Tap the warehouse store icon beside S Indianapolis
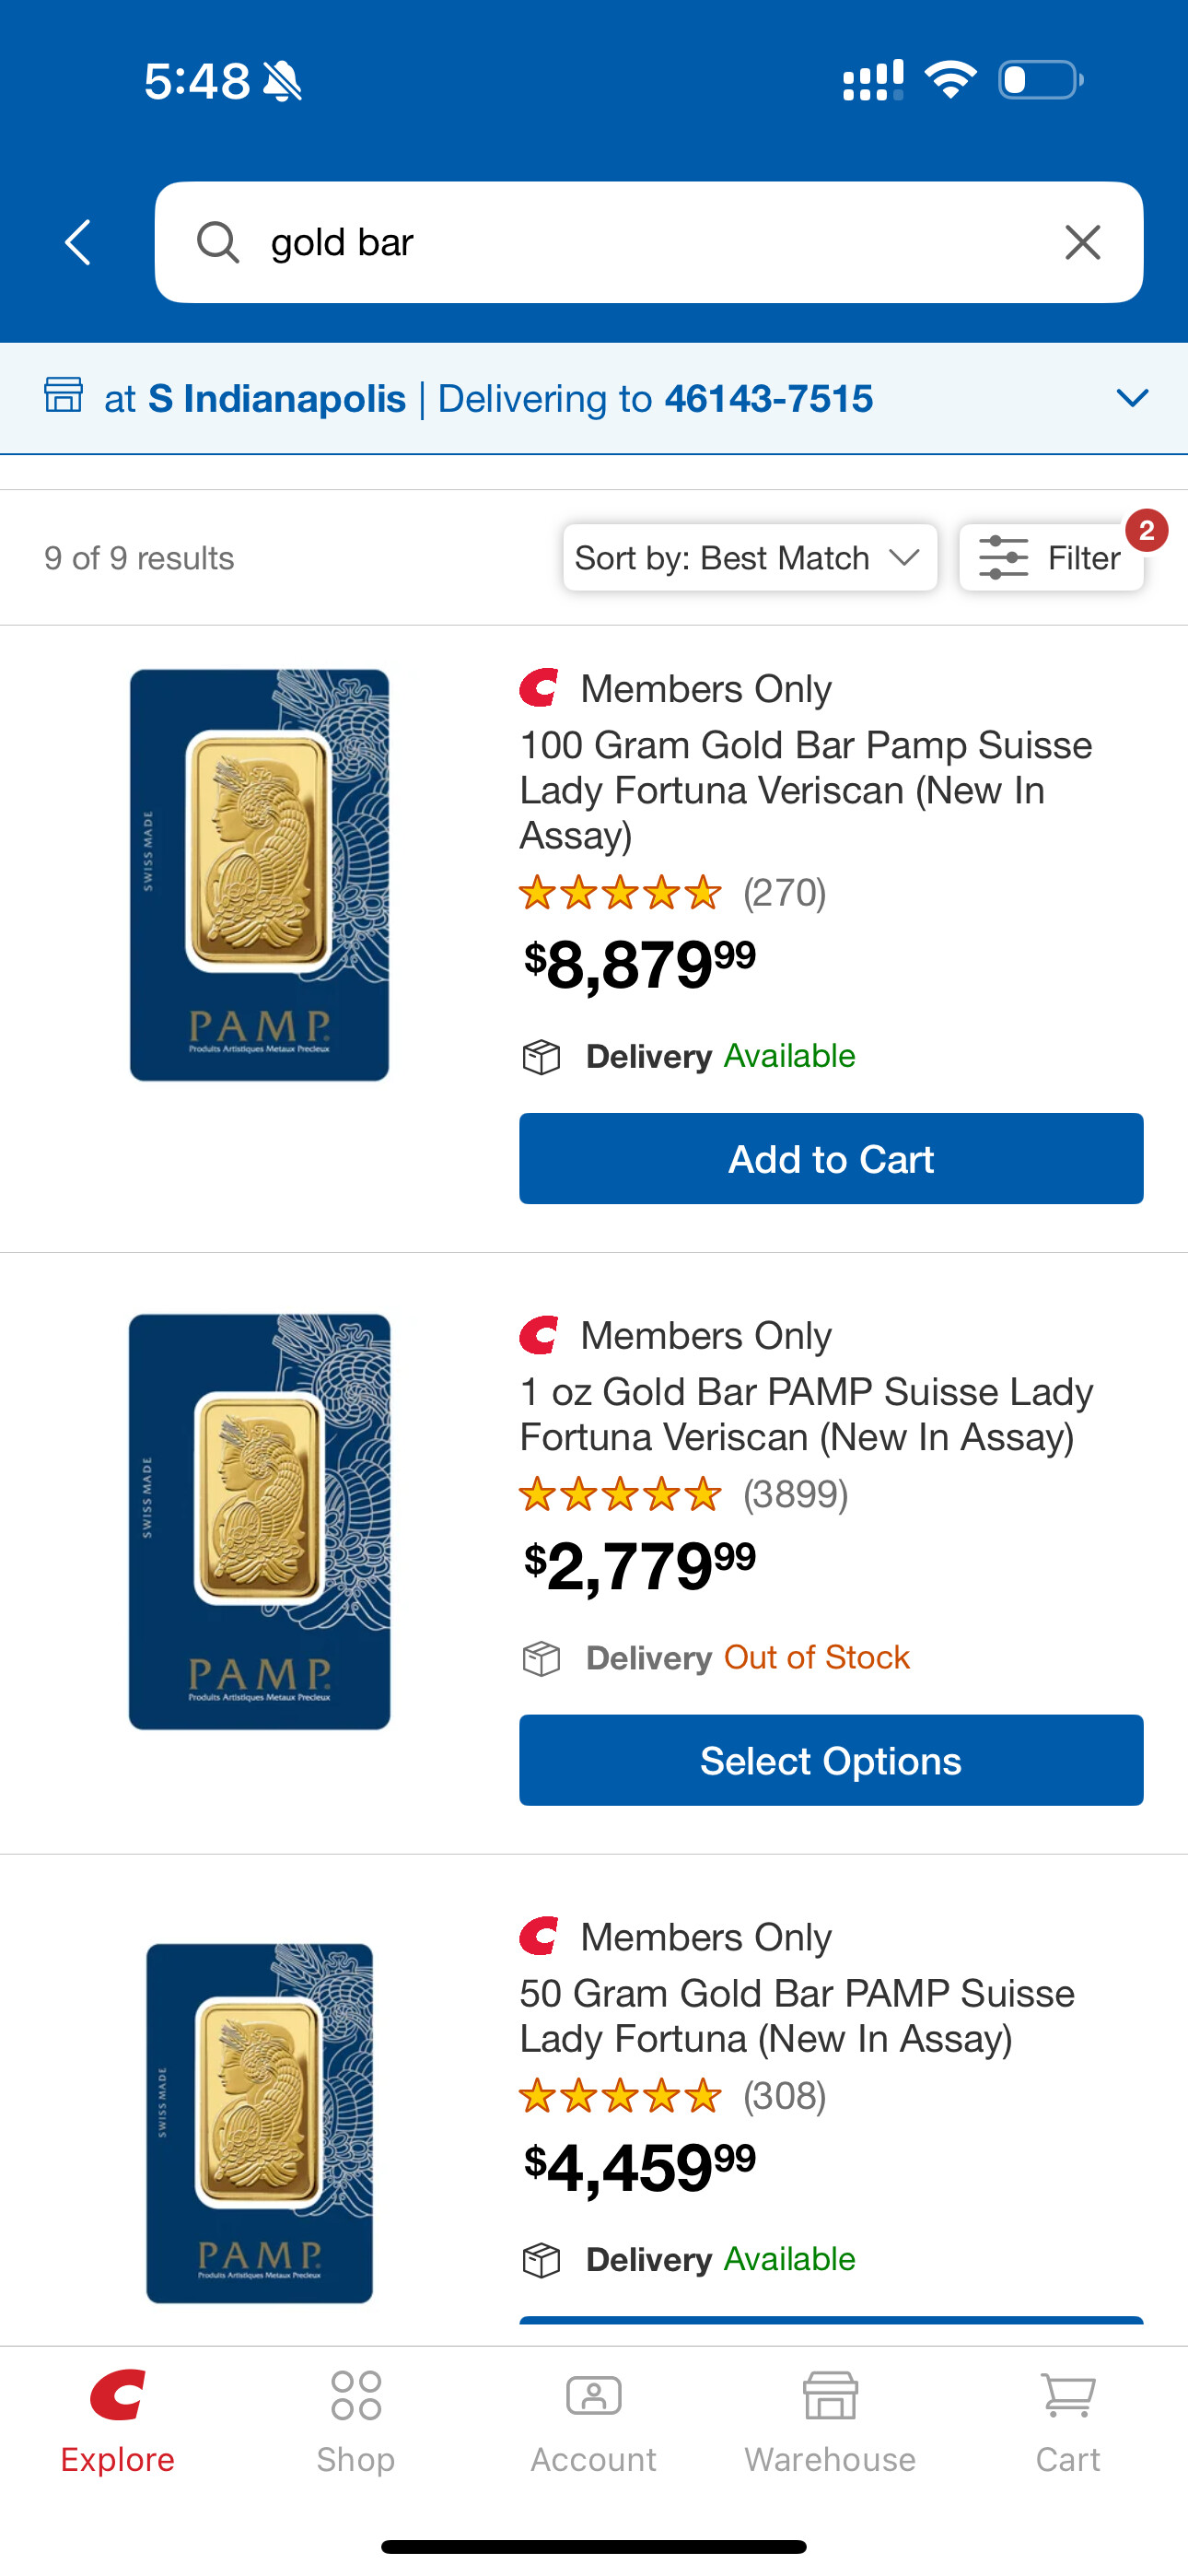 (63, 395)
